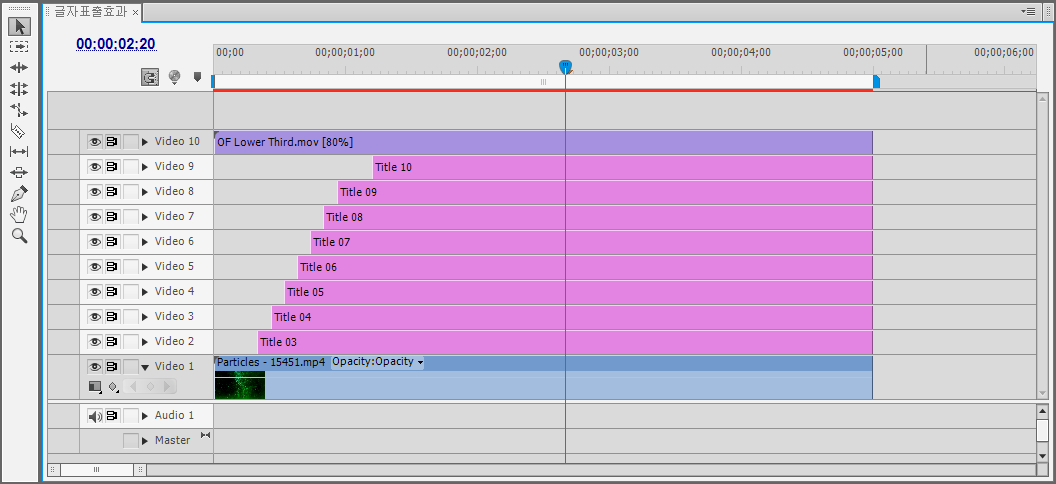This screenshot has height=484, width=1056.
Task: Select the Title 03 clip
Action: pyautogui.click(x=565, y=341)
